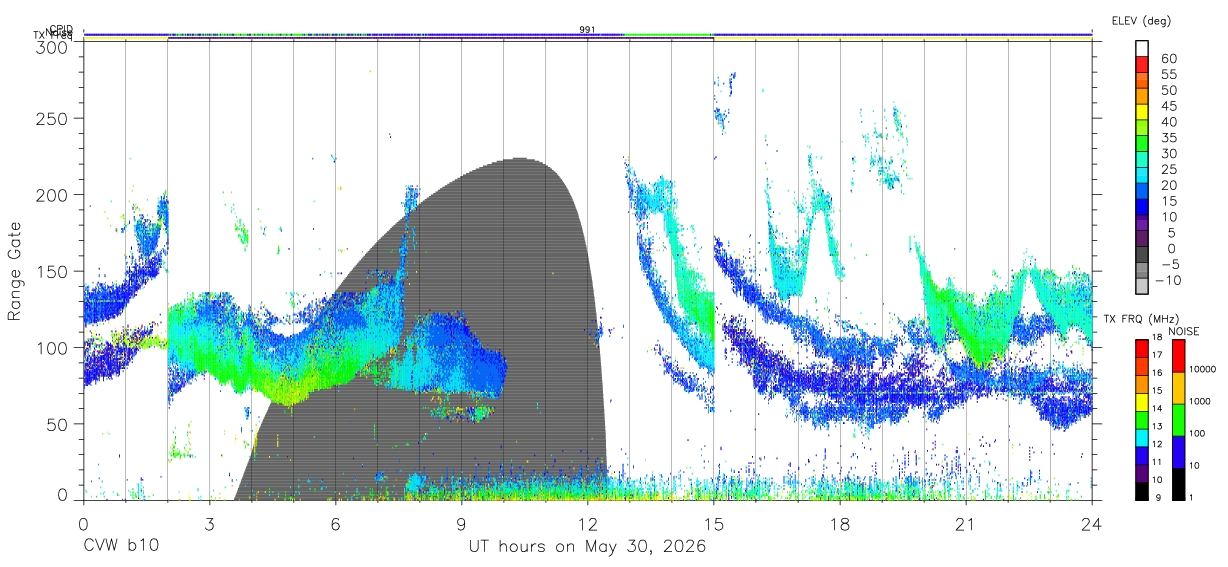The image size is (1228, 567).
Task: Click the '991' CPID value at top
Action: [x=588, y=30]
